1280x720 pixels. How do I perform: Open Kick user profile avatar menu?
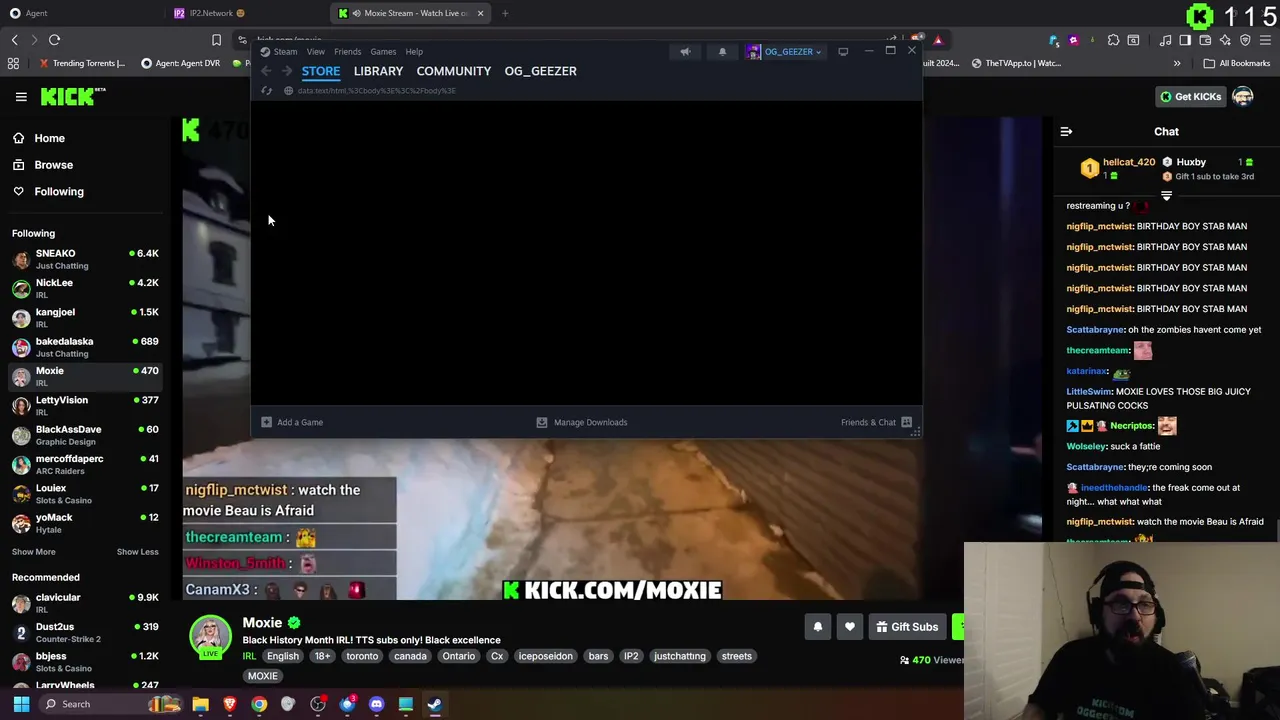point(1243,97)
